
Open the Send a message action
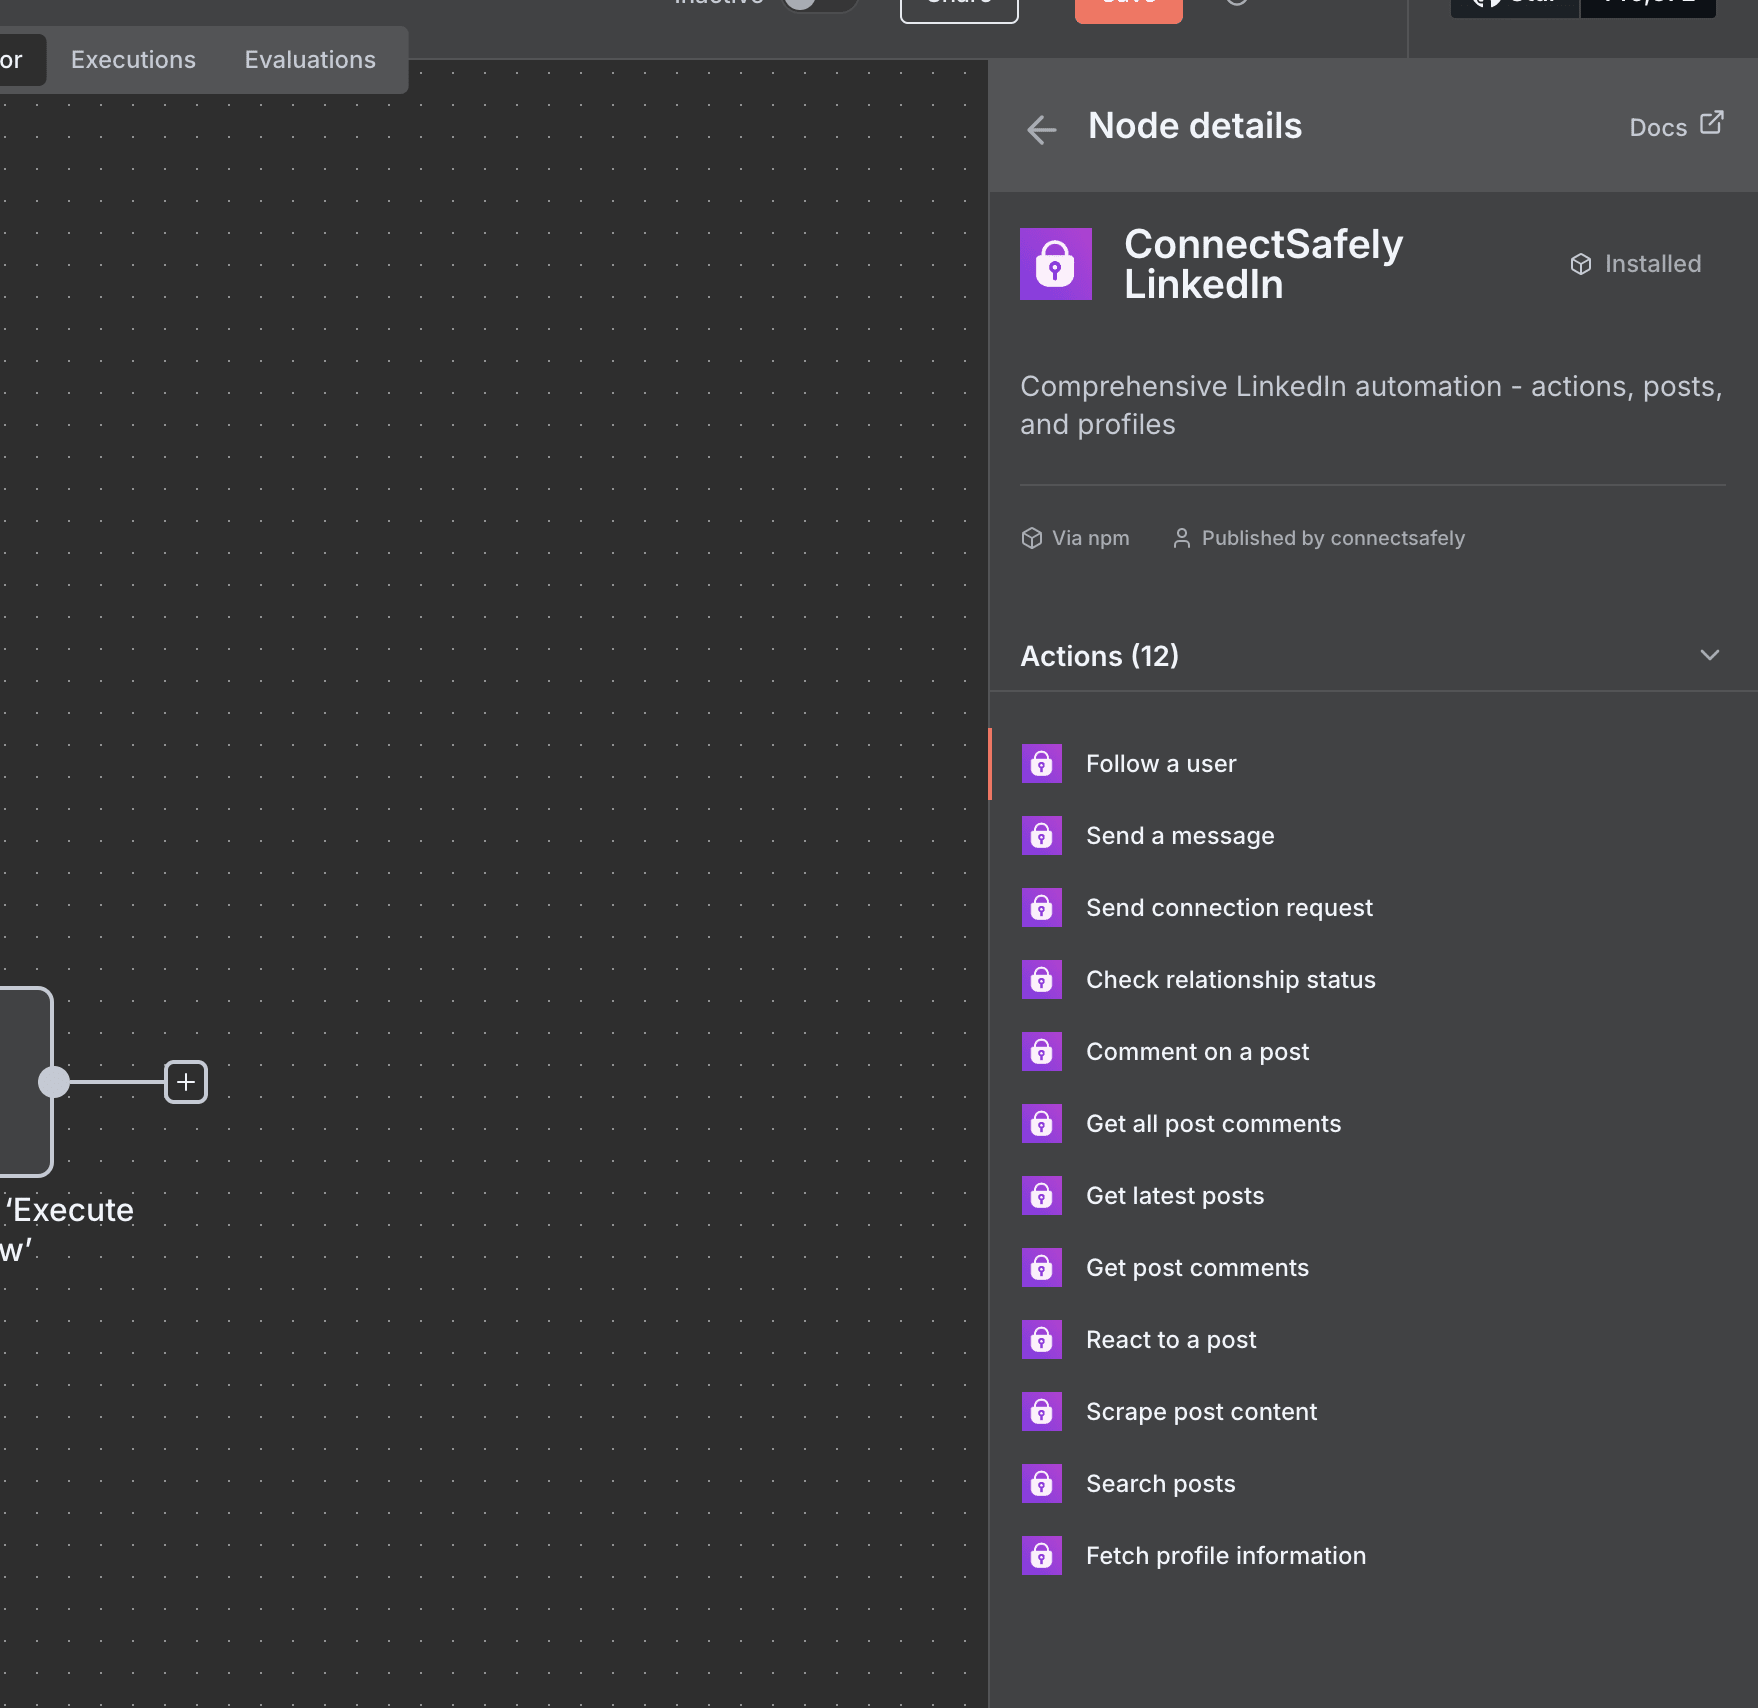(x=1180, y=835)
